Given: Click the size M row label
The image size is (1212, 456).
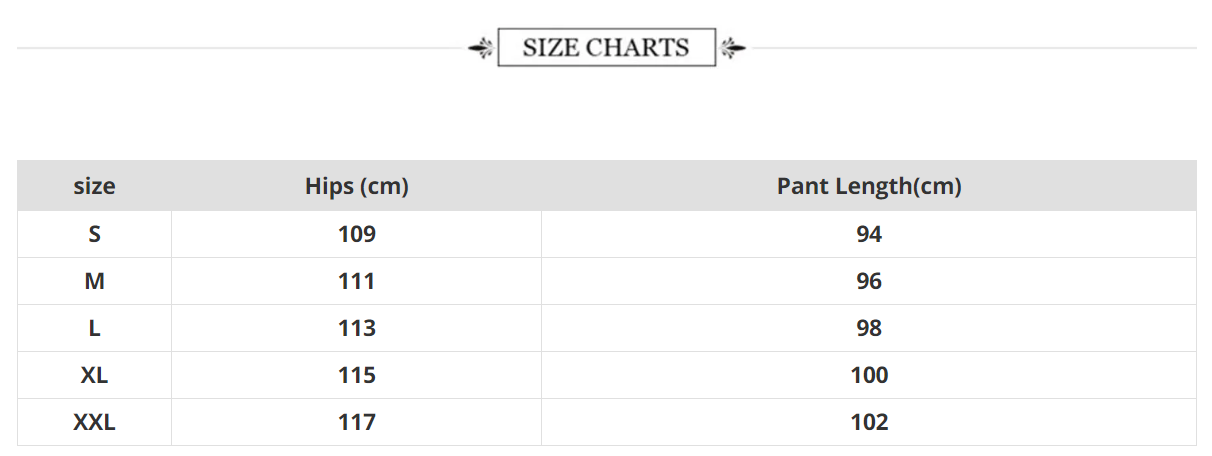Looking at the screenshot, I should (94, 281).
